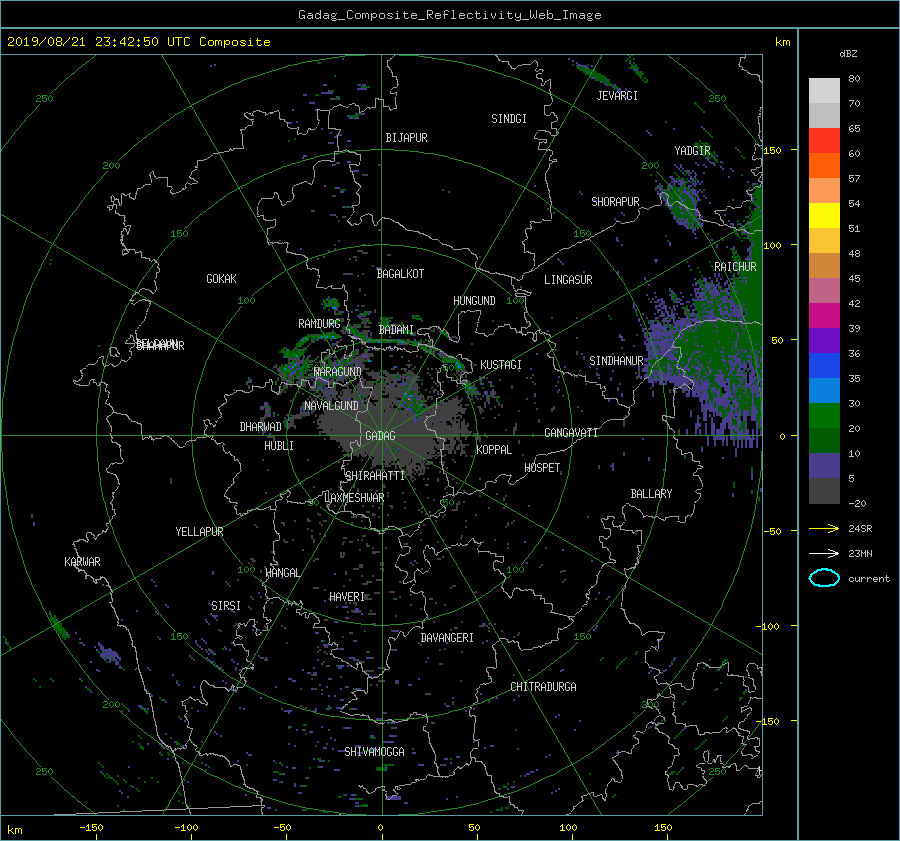Click the BAGALKOT city label
Viewport: 900px width, 841px height.
pyautogui.click(x=400, y=274)
